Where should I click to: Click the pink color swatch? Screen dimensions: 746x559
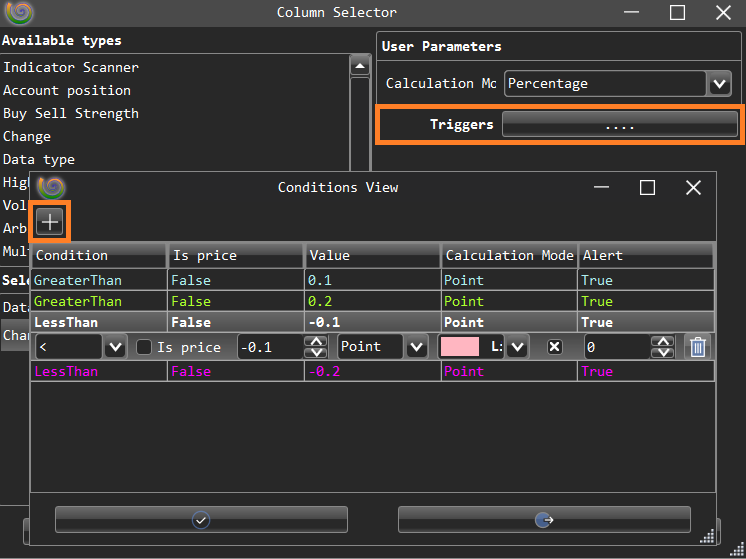pos(460,347)
